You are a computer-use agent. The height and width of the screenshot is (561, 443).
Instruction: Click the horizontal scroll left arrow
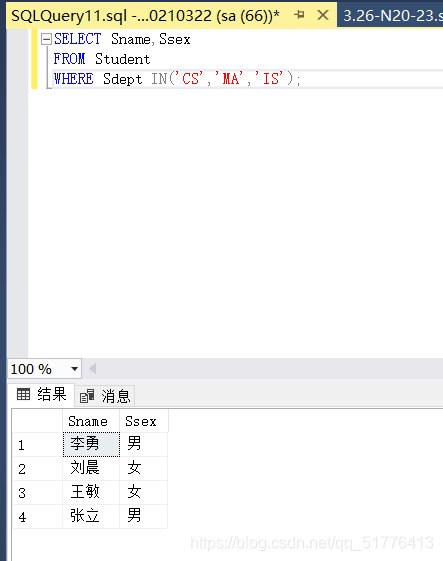coord(92,369)
